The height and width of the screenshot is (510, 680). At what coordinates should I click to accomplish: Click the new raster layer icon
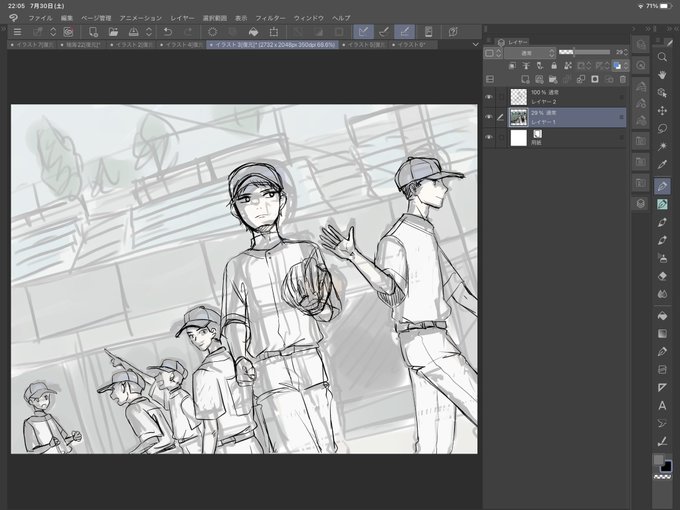point(525,79)
